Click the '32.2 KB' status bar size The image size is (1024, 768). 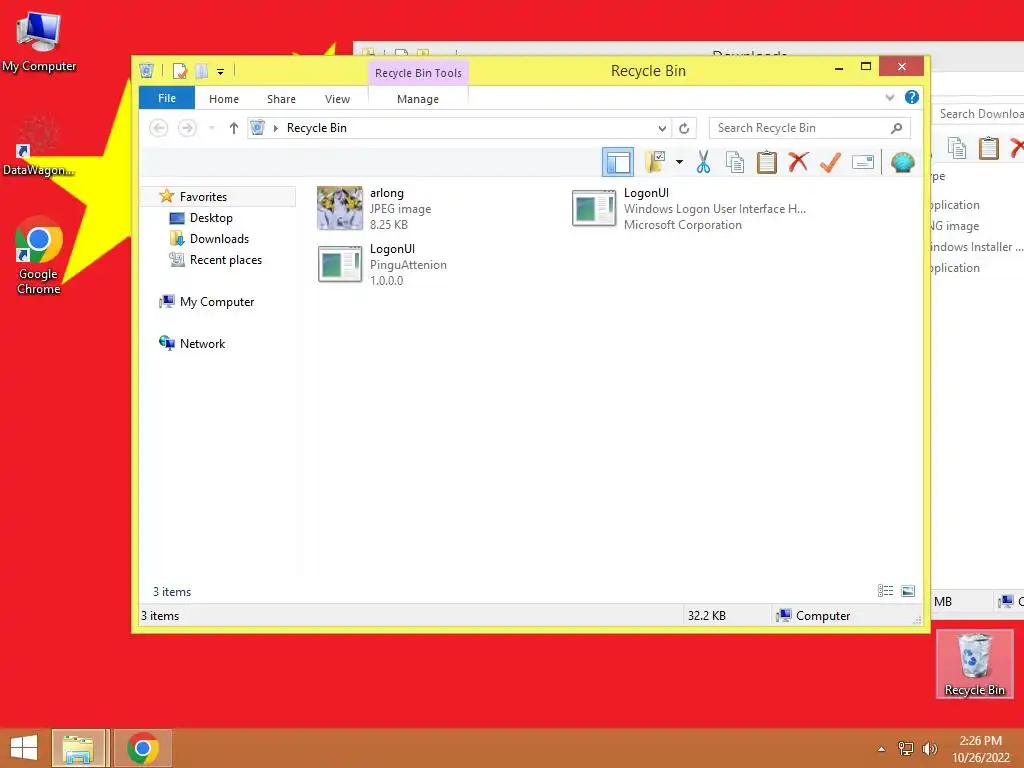pyautogui.click(x=706, y=616)
